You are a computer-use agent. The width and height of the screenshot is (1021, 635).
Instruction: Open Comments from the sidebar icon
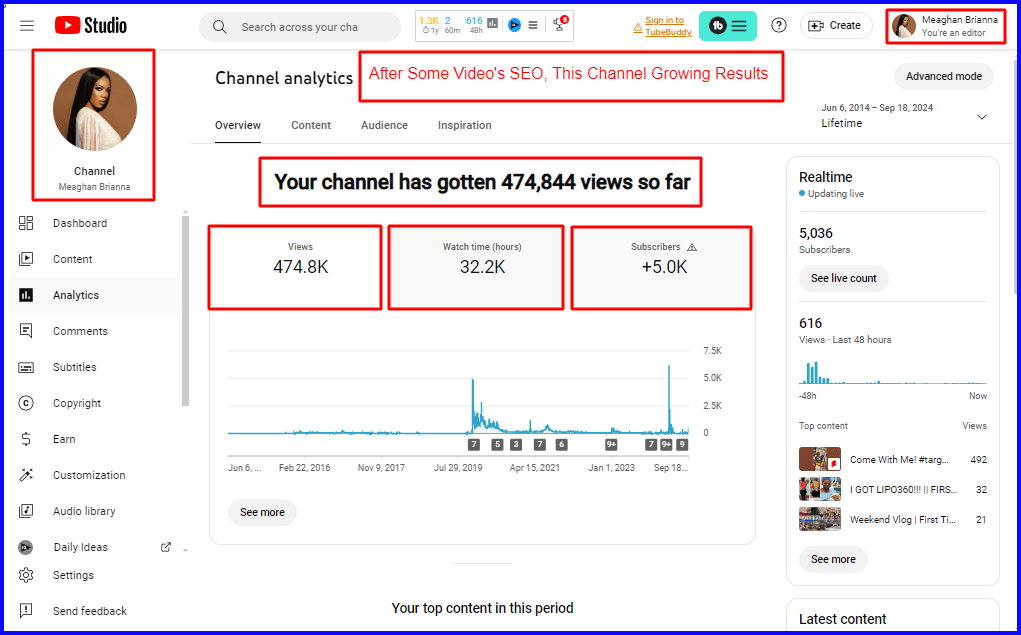(x=27, y=331)
